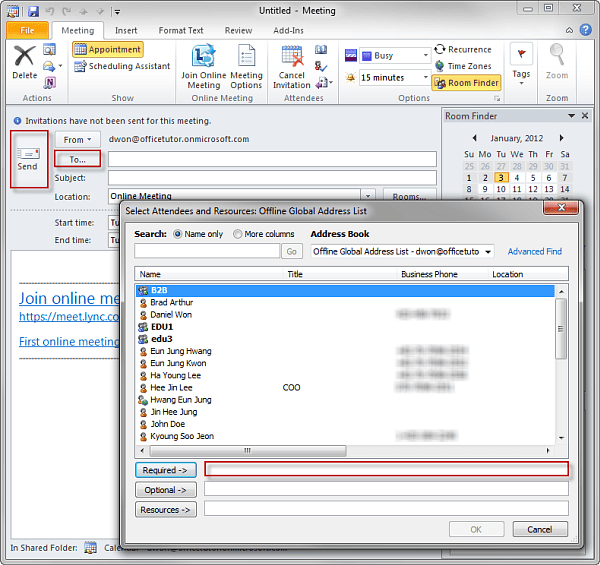Viewport: 600px width, 565px height.
Task: Select January 3 in Room Finder calendar
Action: point(501,177)
